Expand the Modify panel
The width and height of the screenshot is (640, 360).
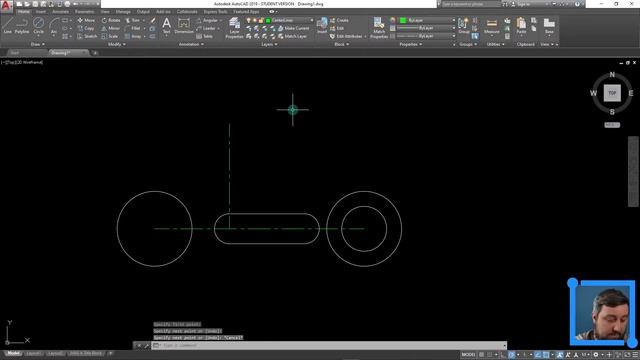click(116, 44)
